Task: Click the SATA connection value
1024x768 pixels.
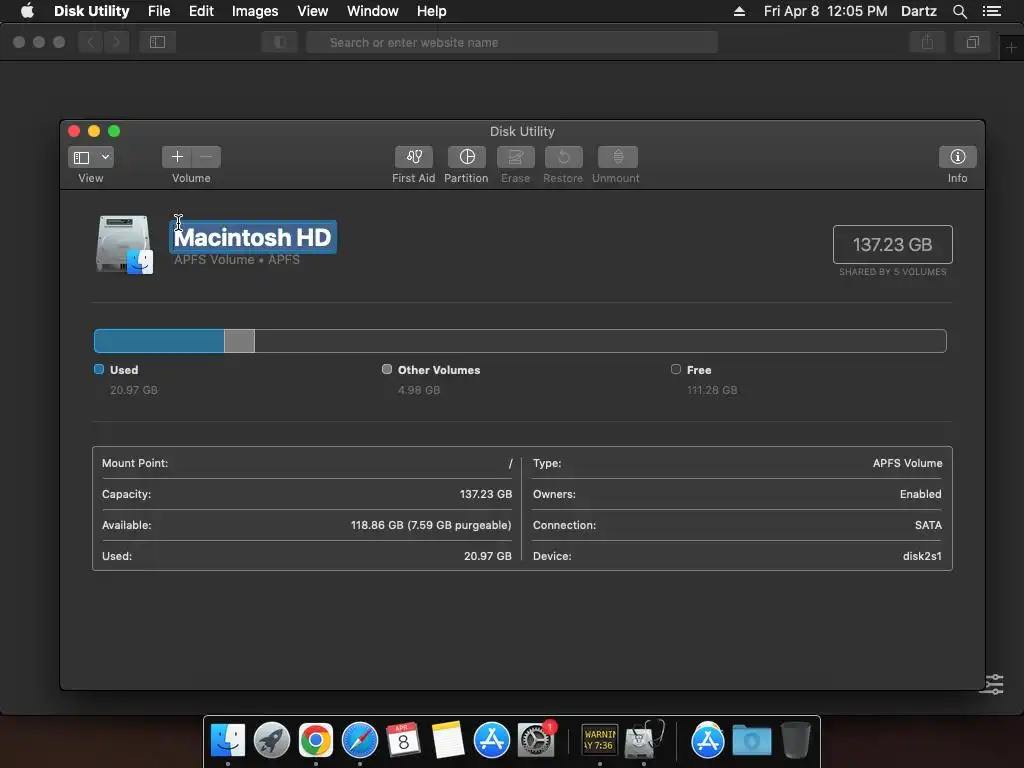Action: (928, 525)
